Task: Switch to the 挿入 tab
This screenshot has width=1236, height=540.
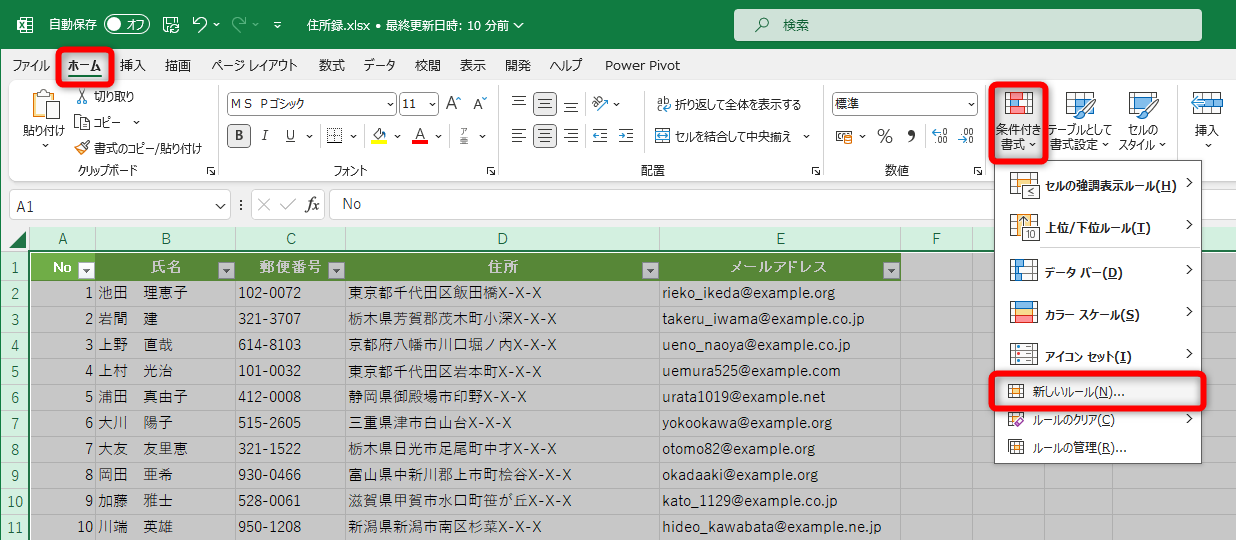Action: pos(133,66)
